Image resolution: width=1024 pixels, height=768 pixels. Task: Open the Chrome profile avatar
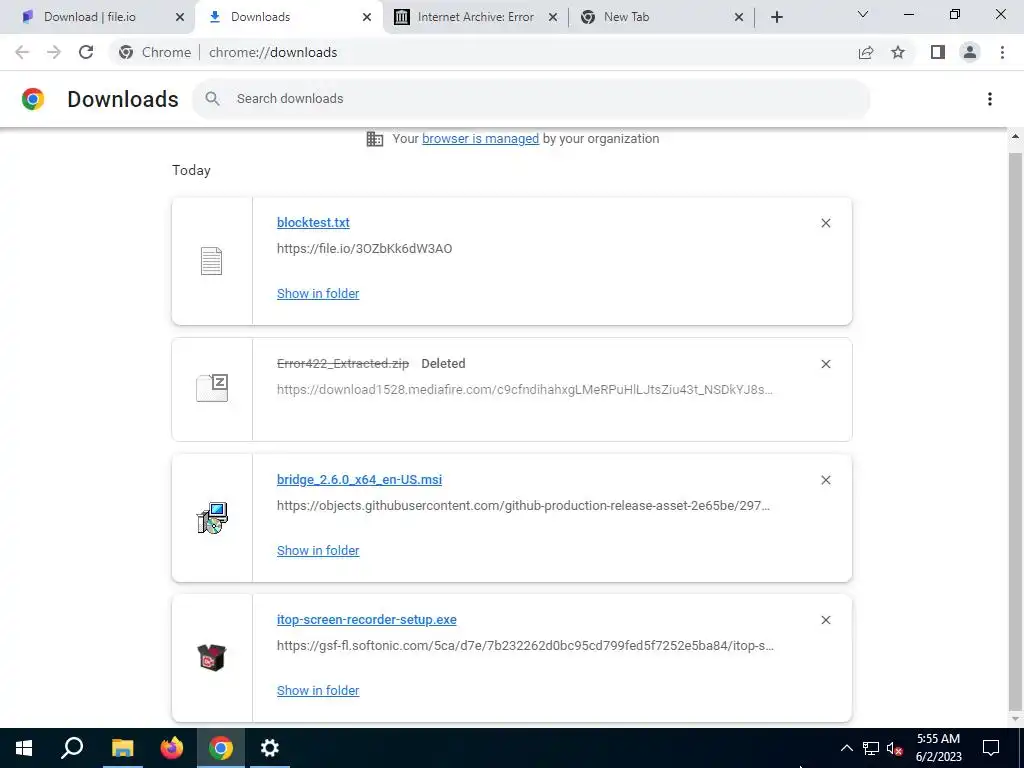coord(970,52)
